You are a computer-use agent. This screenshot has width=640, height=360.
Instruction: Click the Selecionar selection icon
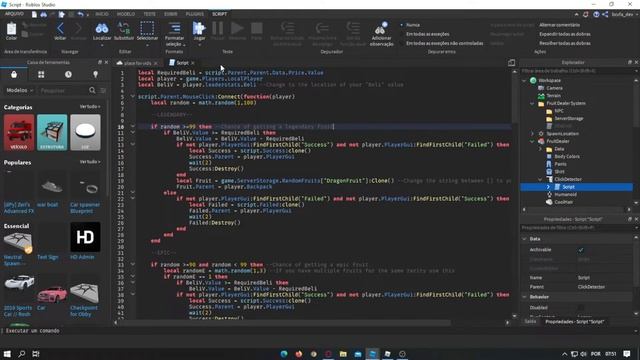pos(147,28)
